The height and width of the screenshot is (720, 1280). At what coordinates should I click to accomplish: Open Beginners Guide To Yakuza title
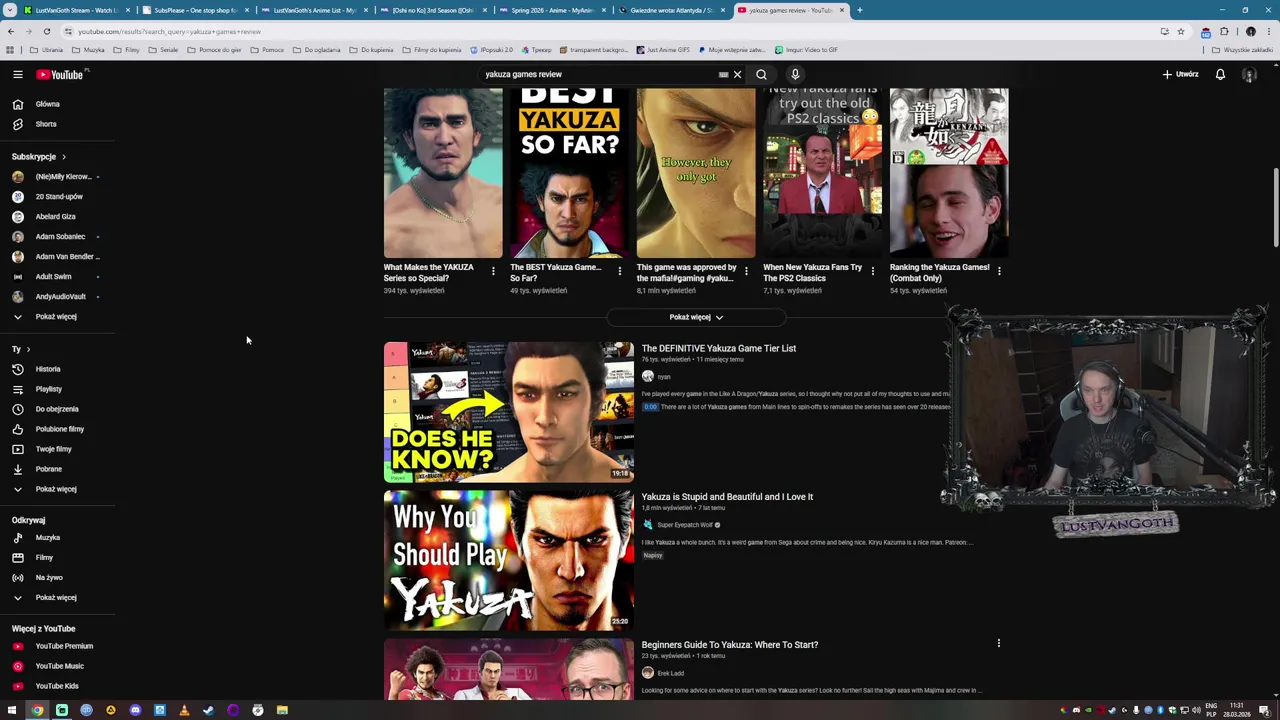pos(729,645)
